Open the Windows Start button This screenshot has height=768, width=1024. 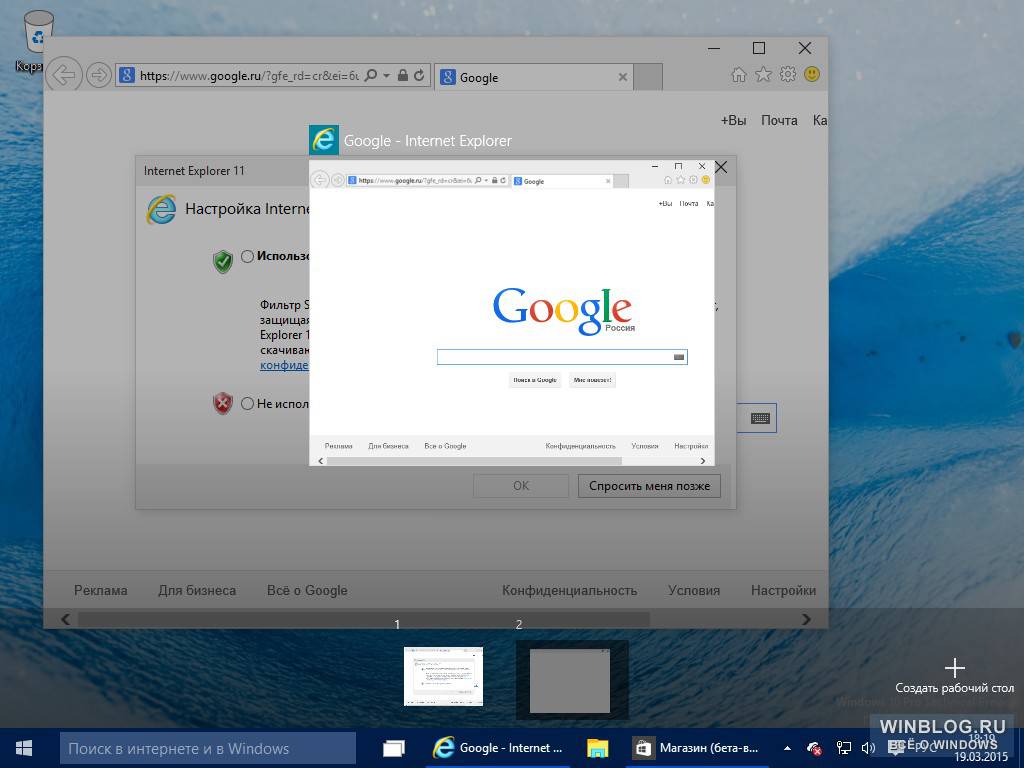point(24,748)
